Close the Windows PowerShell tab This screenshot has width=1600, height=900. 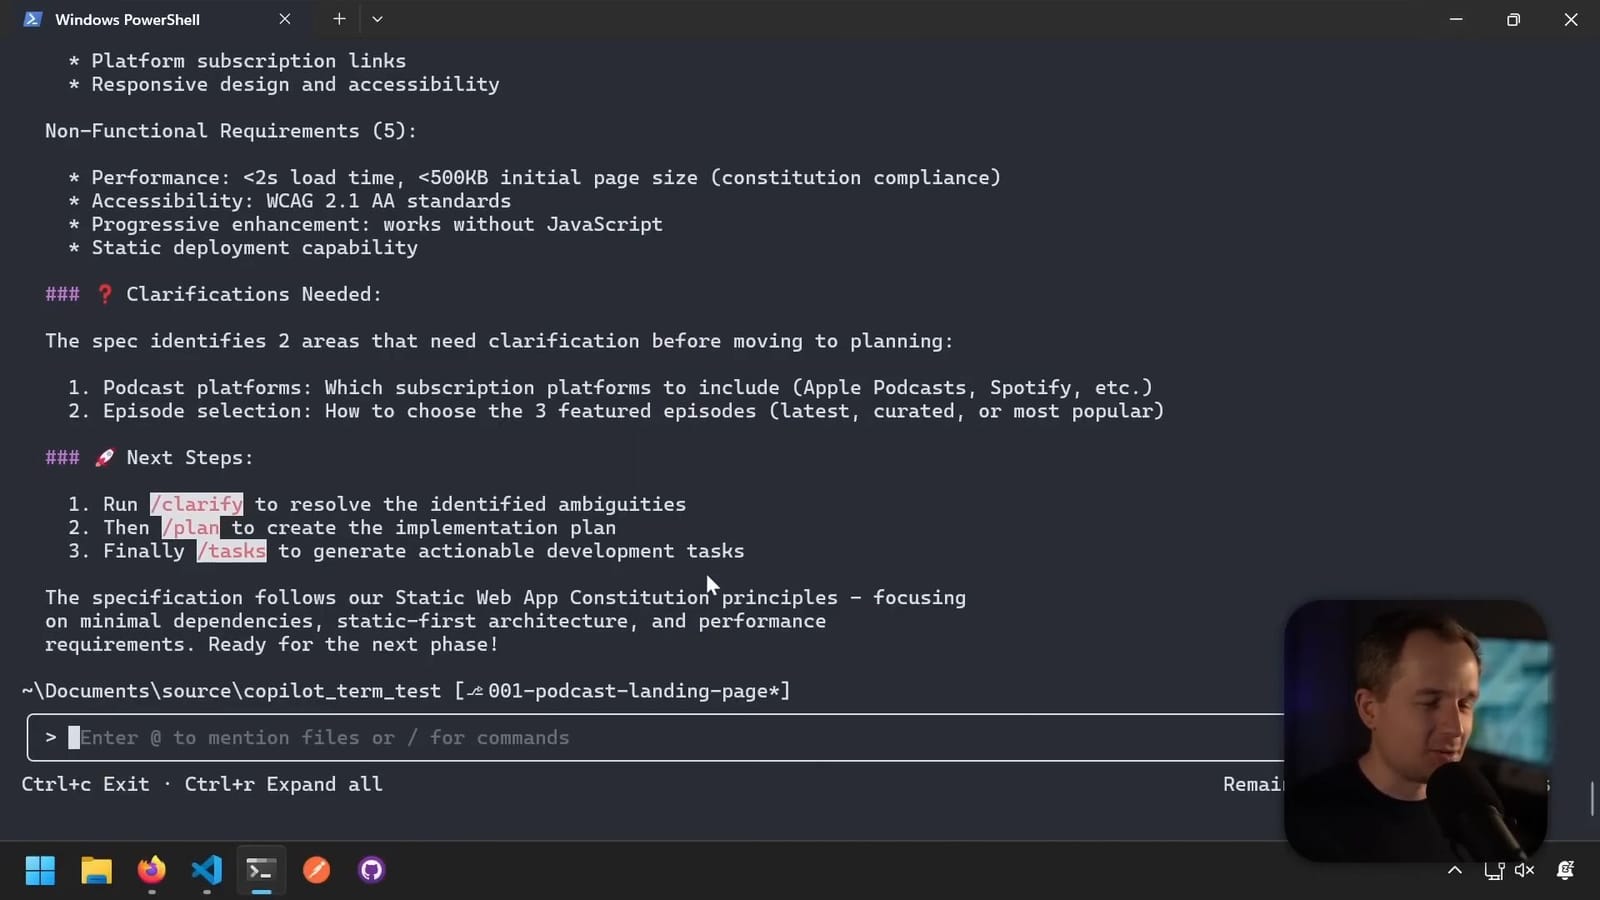click(x=285, y=18)
